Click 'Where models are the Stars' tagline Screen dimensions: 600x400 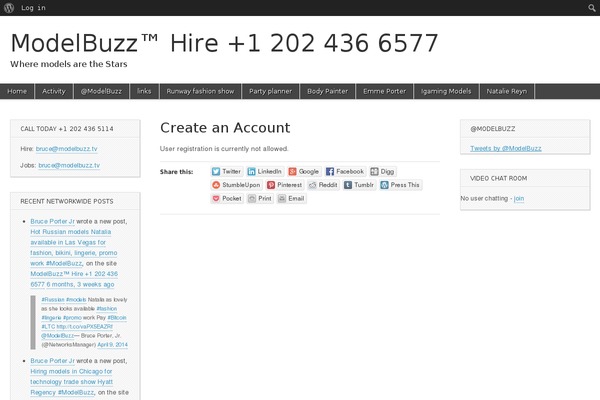pyautogui.click(x=68, y=64)
